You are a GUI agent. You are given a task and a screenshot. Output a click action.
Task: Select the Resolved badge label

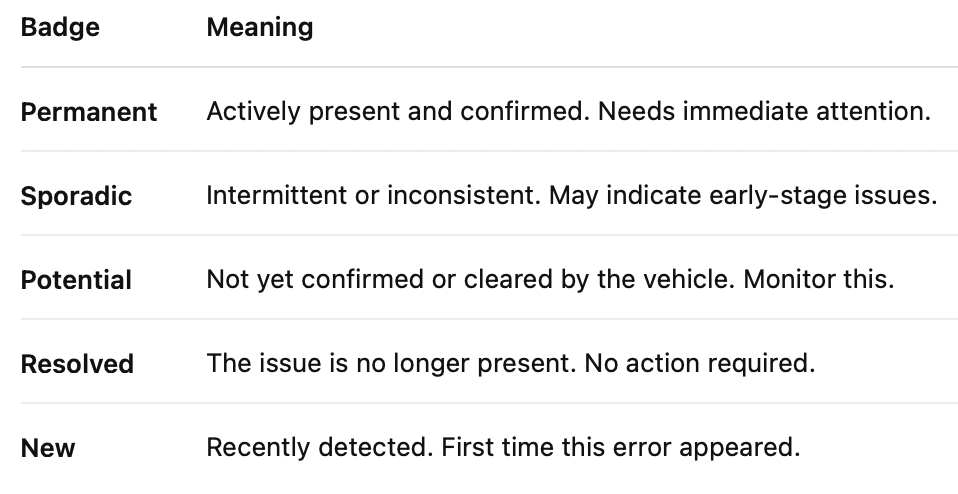[x=77, y=364]
